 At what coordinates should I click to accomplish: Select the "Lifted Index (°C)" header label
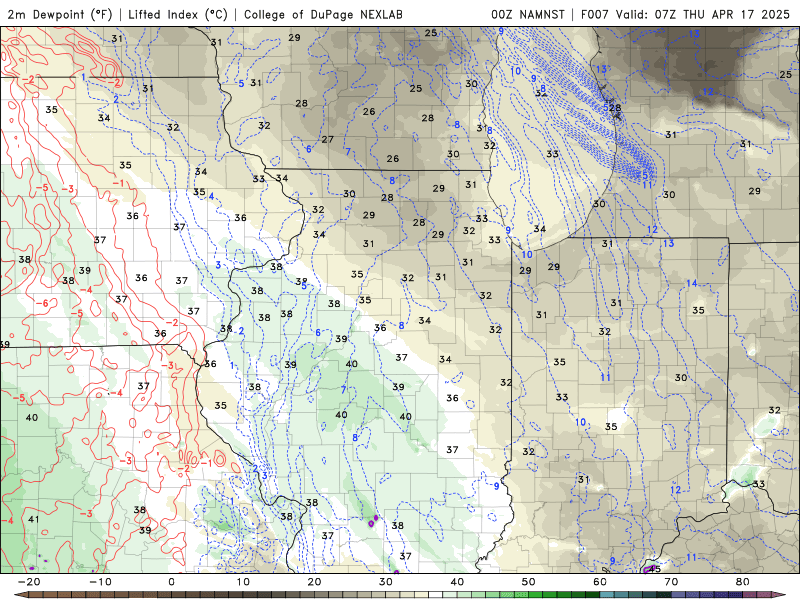[178, 14]
